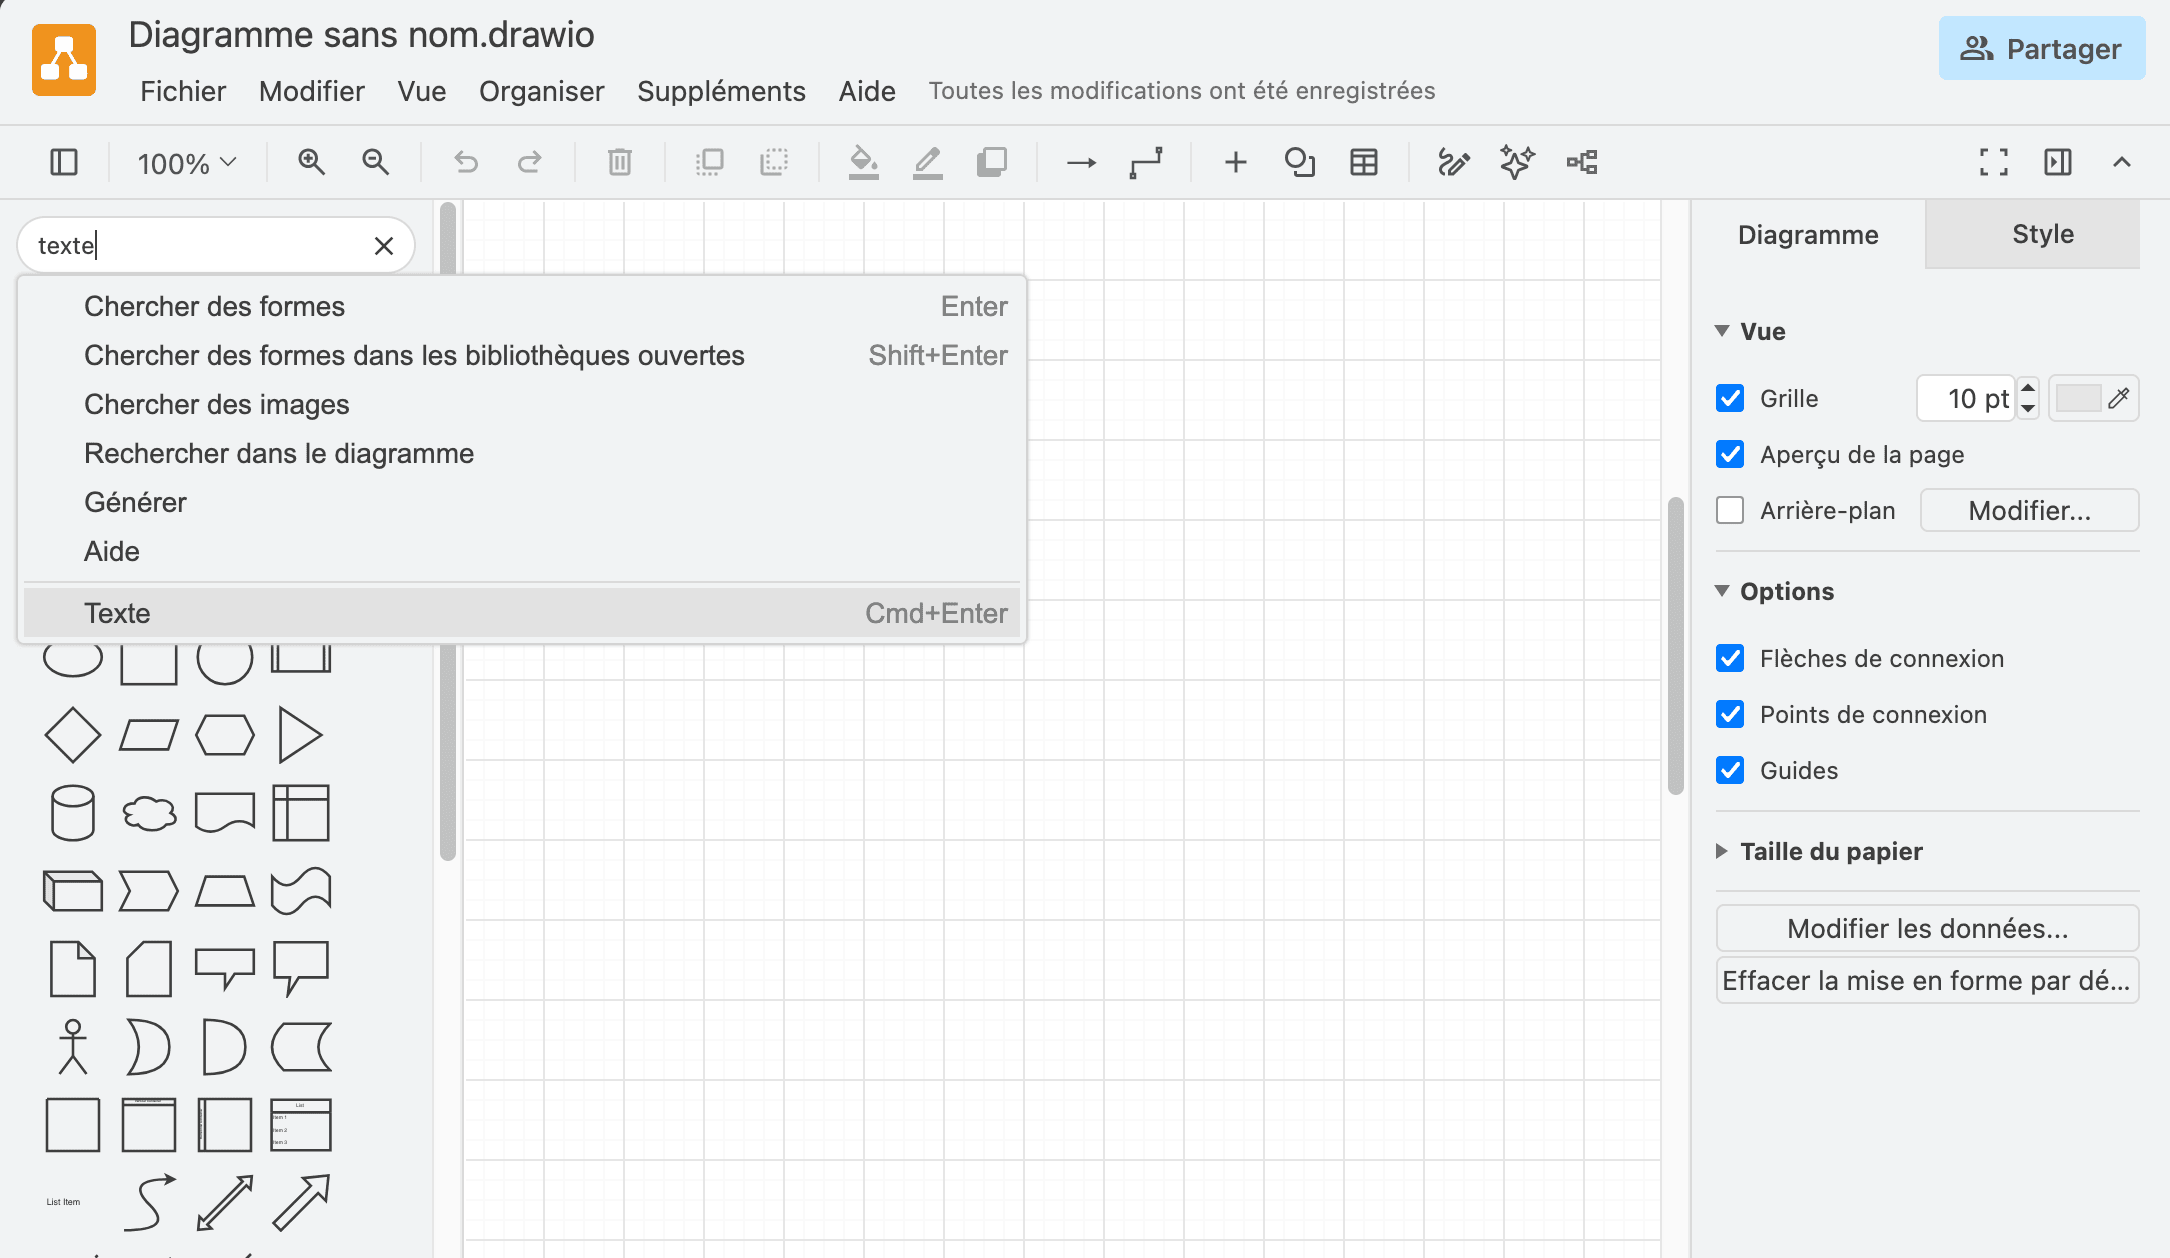This screenshot has height=1258, width=2170.
Task: Toggle the format panel icon
Action: point(2058,162)
